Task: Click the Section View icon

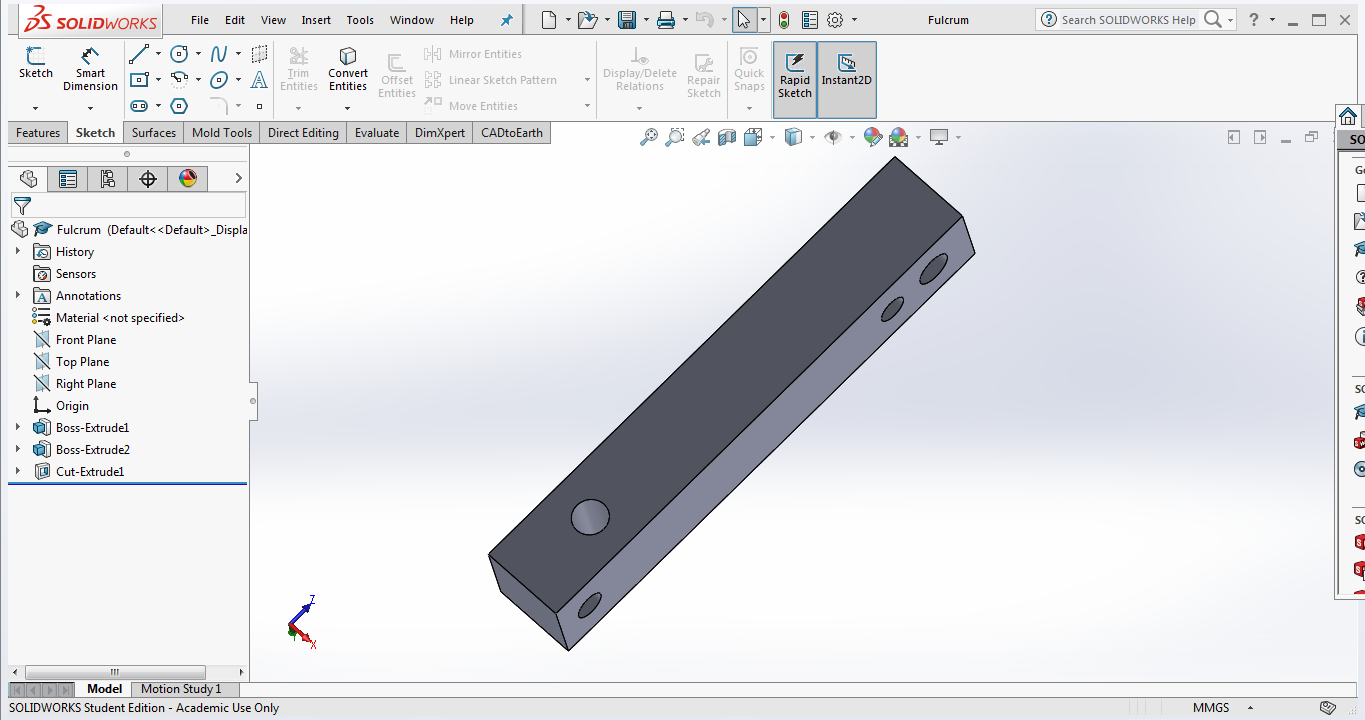Action: click(727, 137)
